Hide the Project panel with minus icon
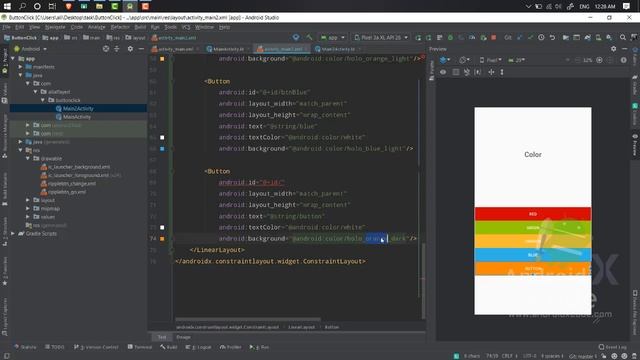Screen dimensions: 640x360 (x=141, y=49)
